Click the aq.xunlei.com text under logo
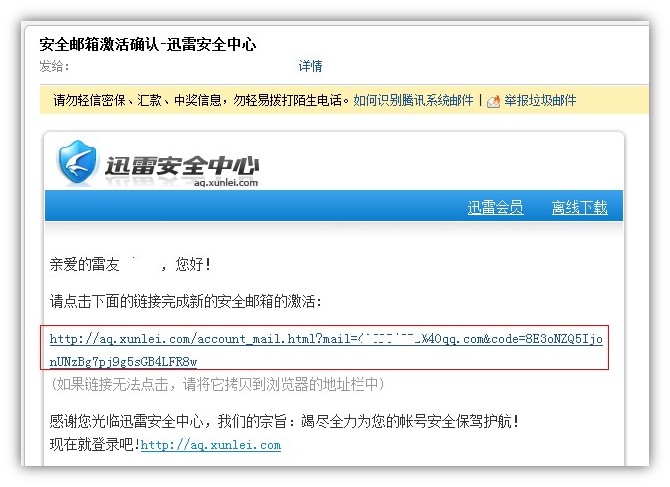Screen dimensions: 670x487 click(x=226, y=183)
